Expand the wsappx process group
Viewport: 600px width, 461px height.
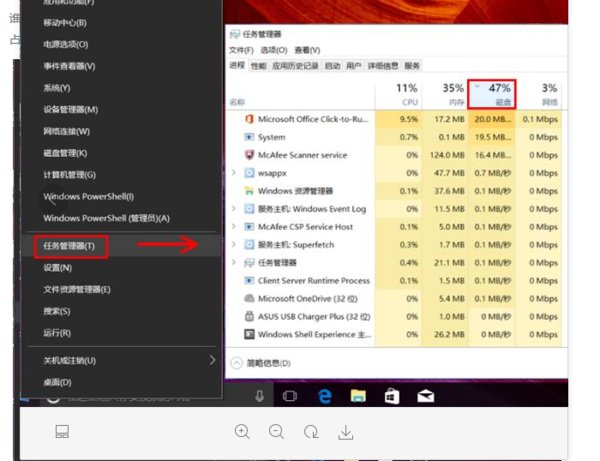coord(234,173)
